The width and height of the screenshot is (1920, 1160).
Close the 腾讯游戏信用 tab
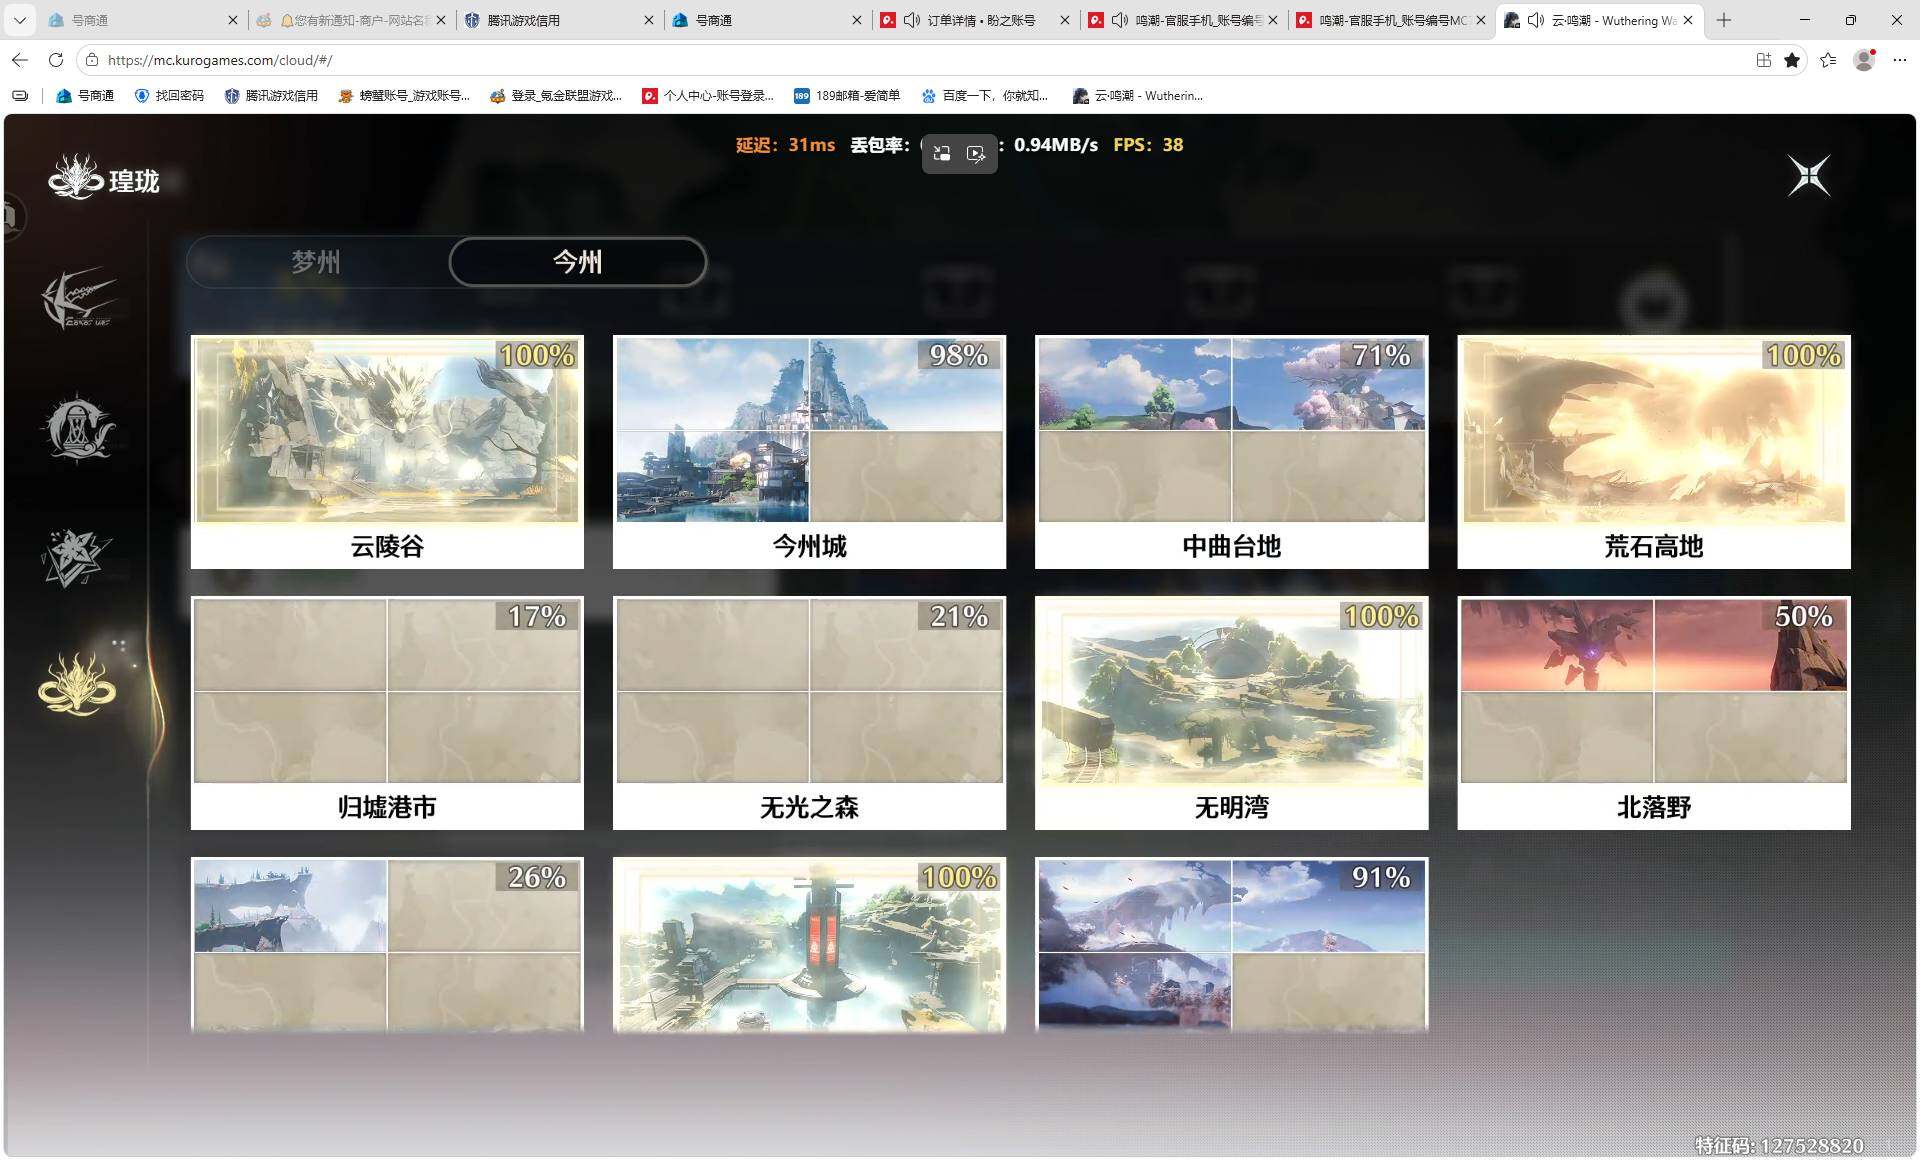(648, 20)
